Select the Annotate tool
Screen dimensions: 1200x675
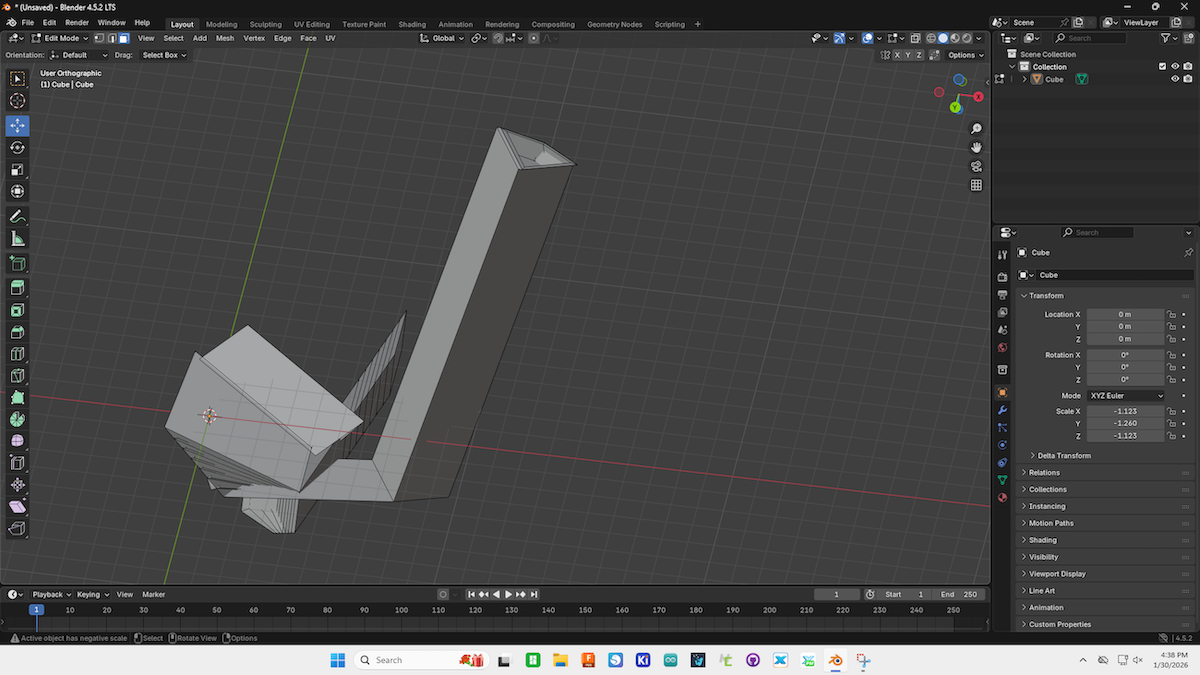(17, 217)
